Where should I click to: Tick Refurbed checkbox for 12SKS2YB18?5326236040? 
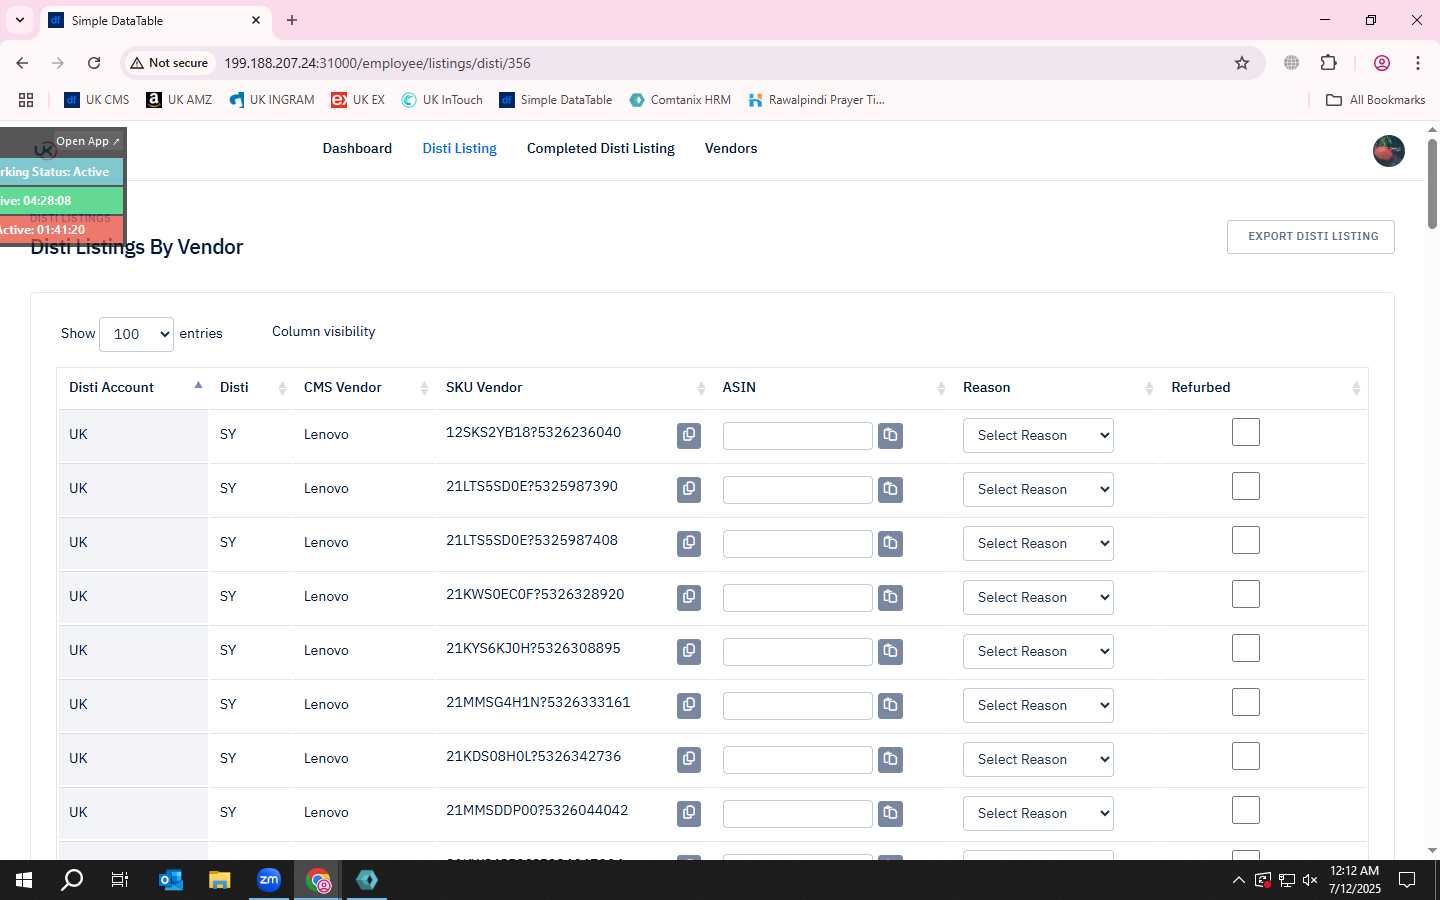click(x=1246, y=432)
